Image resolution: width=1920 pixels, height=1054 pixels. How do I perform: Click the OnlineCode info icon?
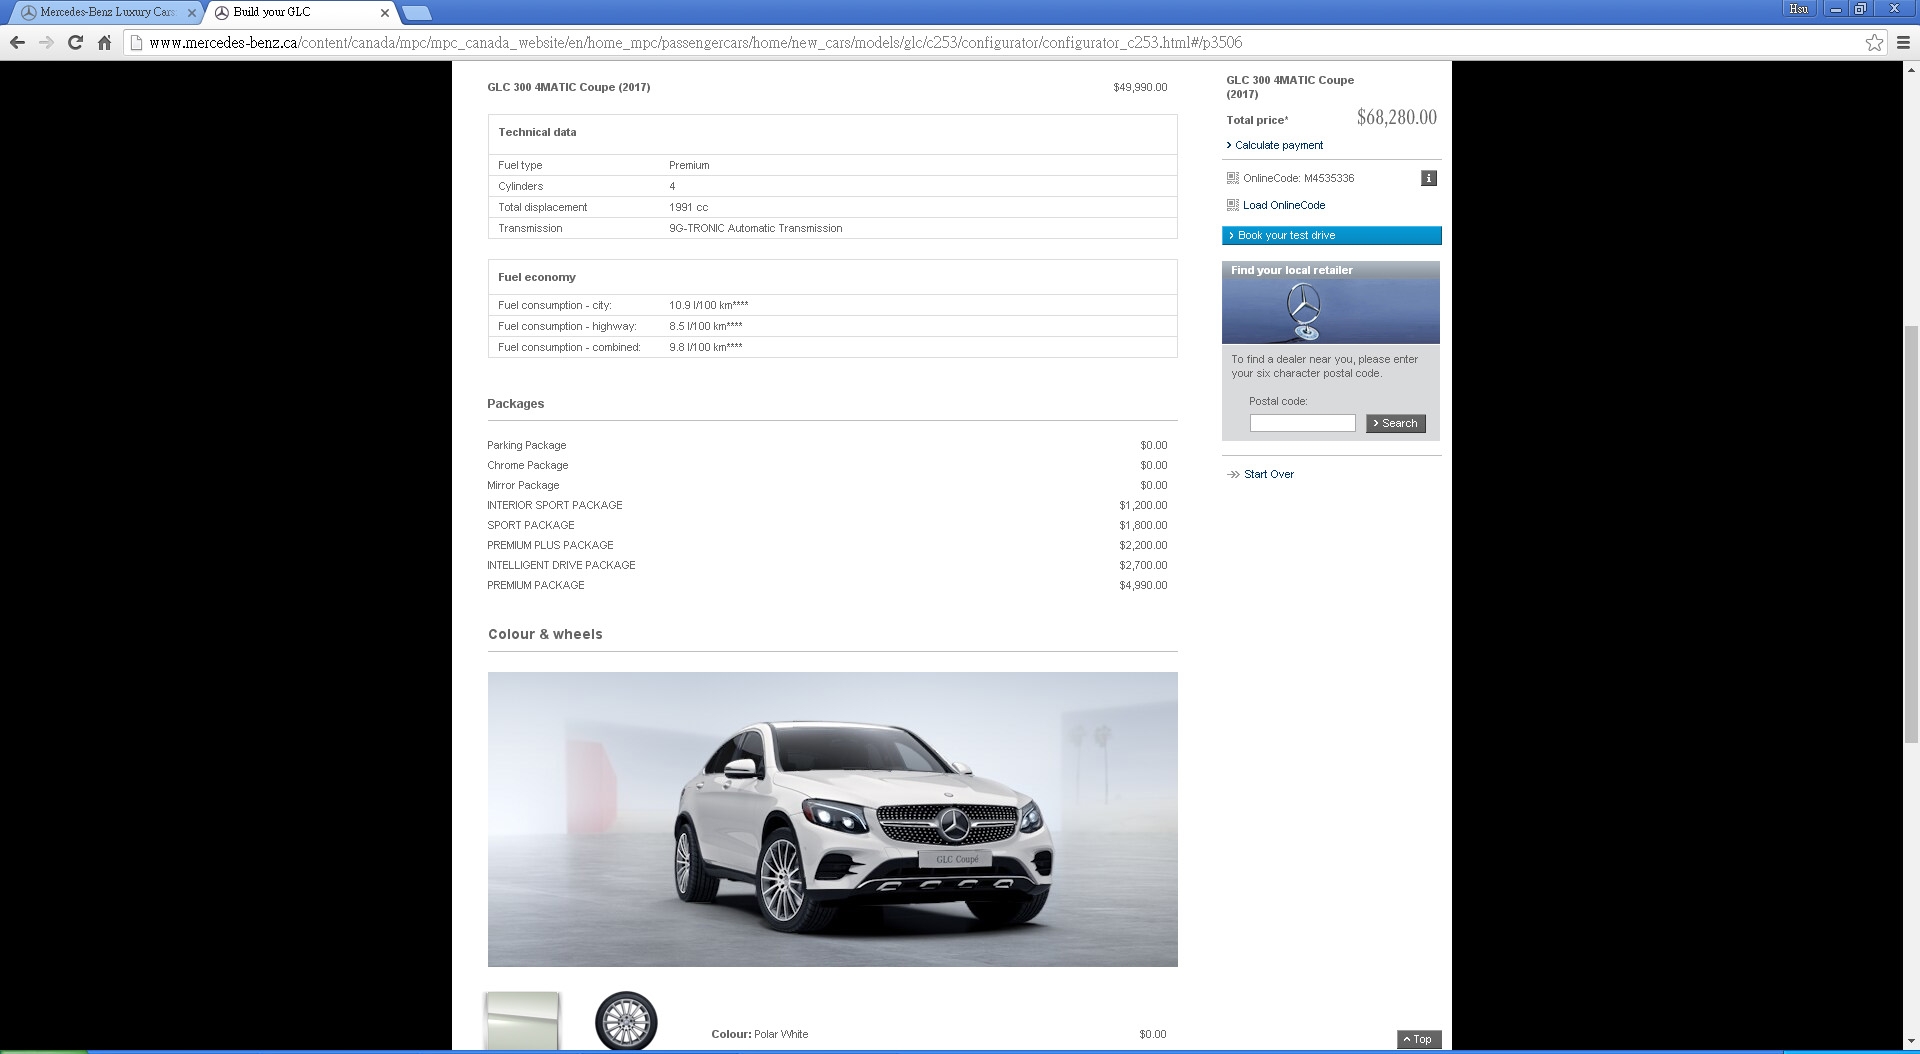[1429, 178]
